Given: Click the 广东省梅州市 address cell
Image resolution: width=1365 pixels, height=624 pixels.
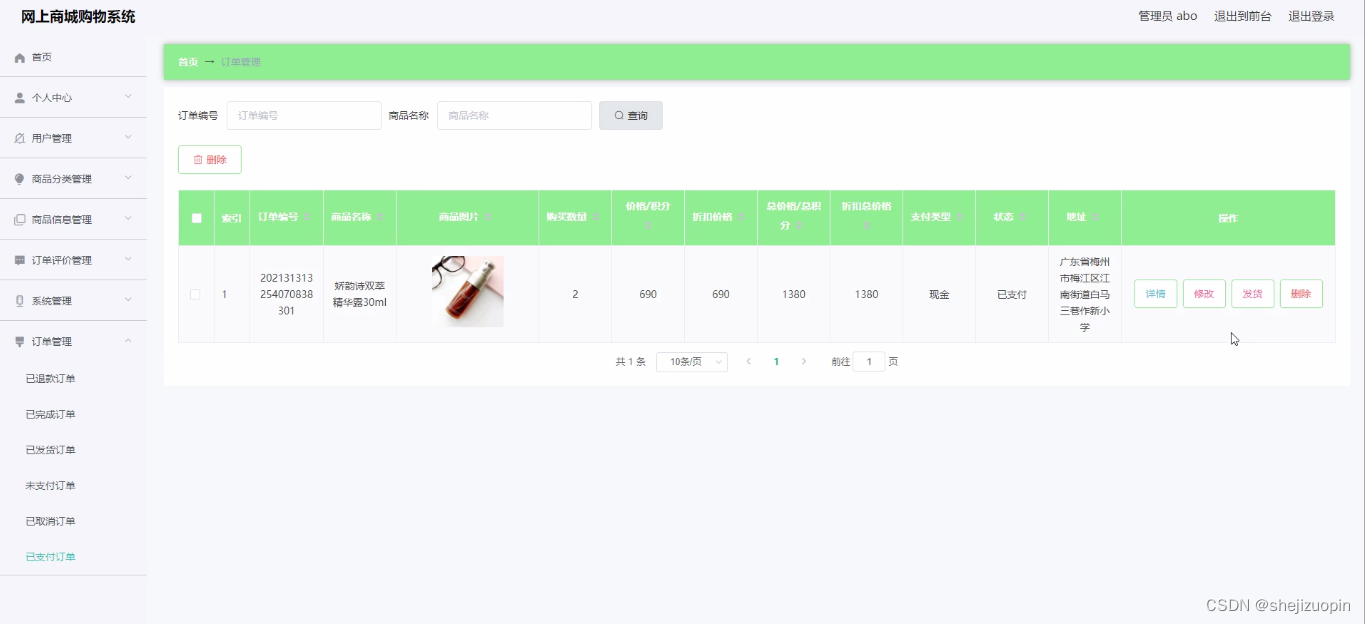Looking at the screenshot, I should tap(1085, 294).
